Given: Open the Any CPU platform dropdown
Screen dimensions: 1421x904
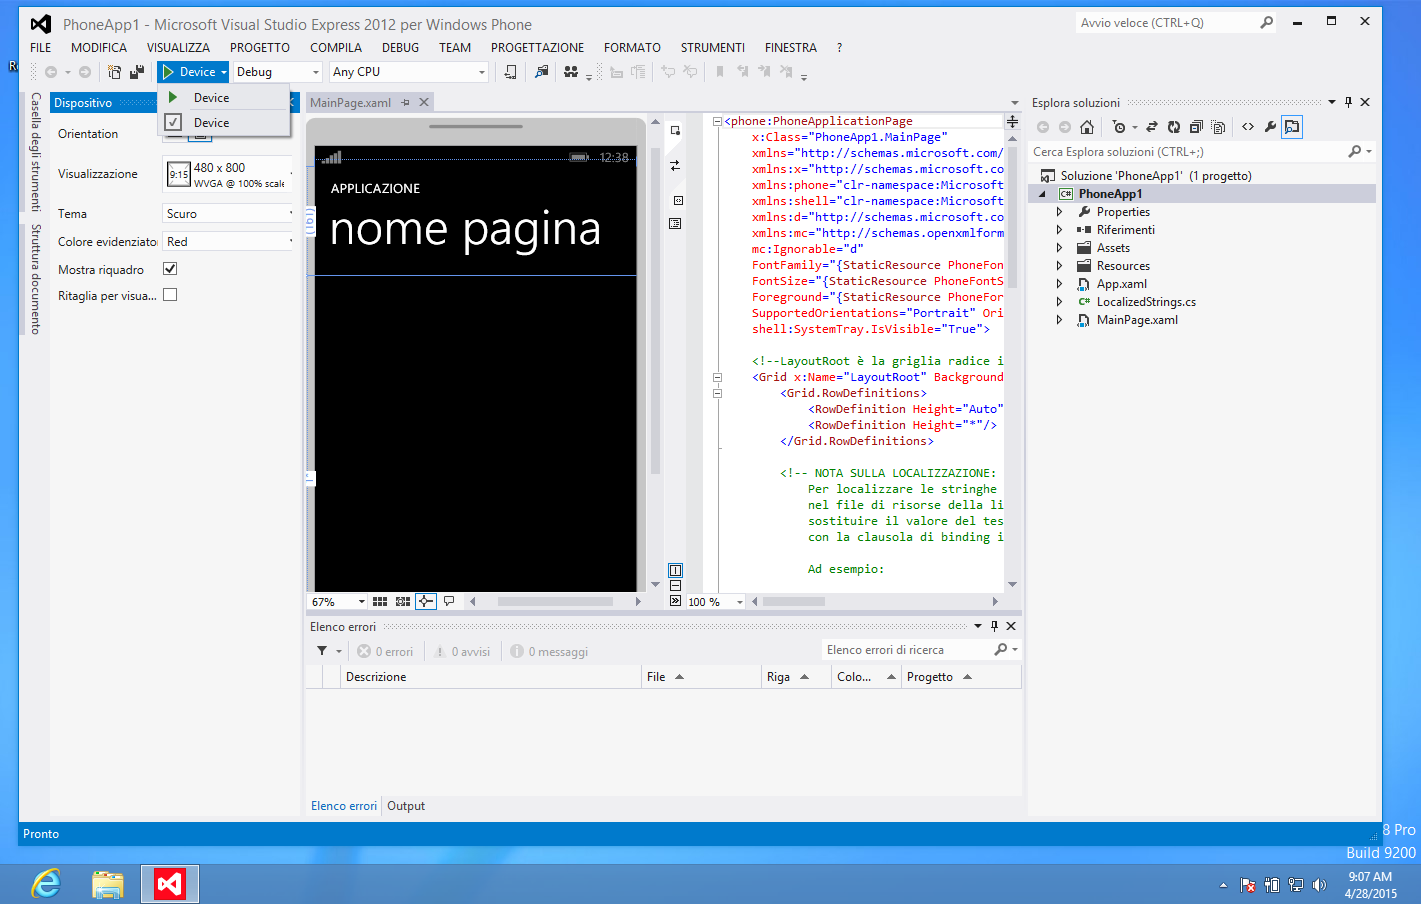Looking at the screenshot, I should coord(408,71).
